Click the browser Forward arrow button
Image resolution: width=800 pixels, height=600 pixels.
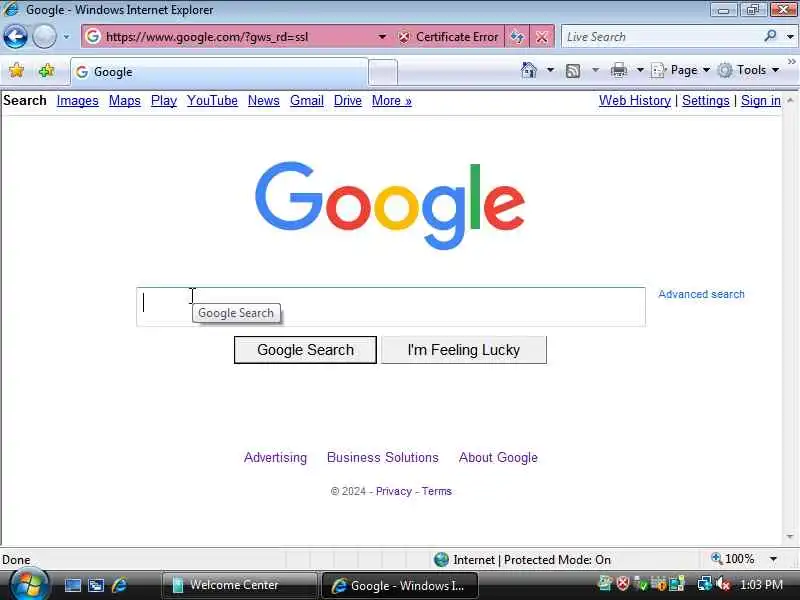pyautogui.click(x=44, y=37)
